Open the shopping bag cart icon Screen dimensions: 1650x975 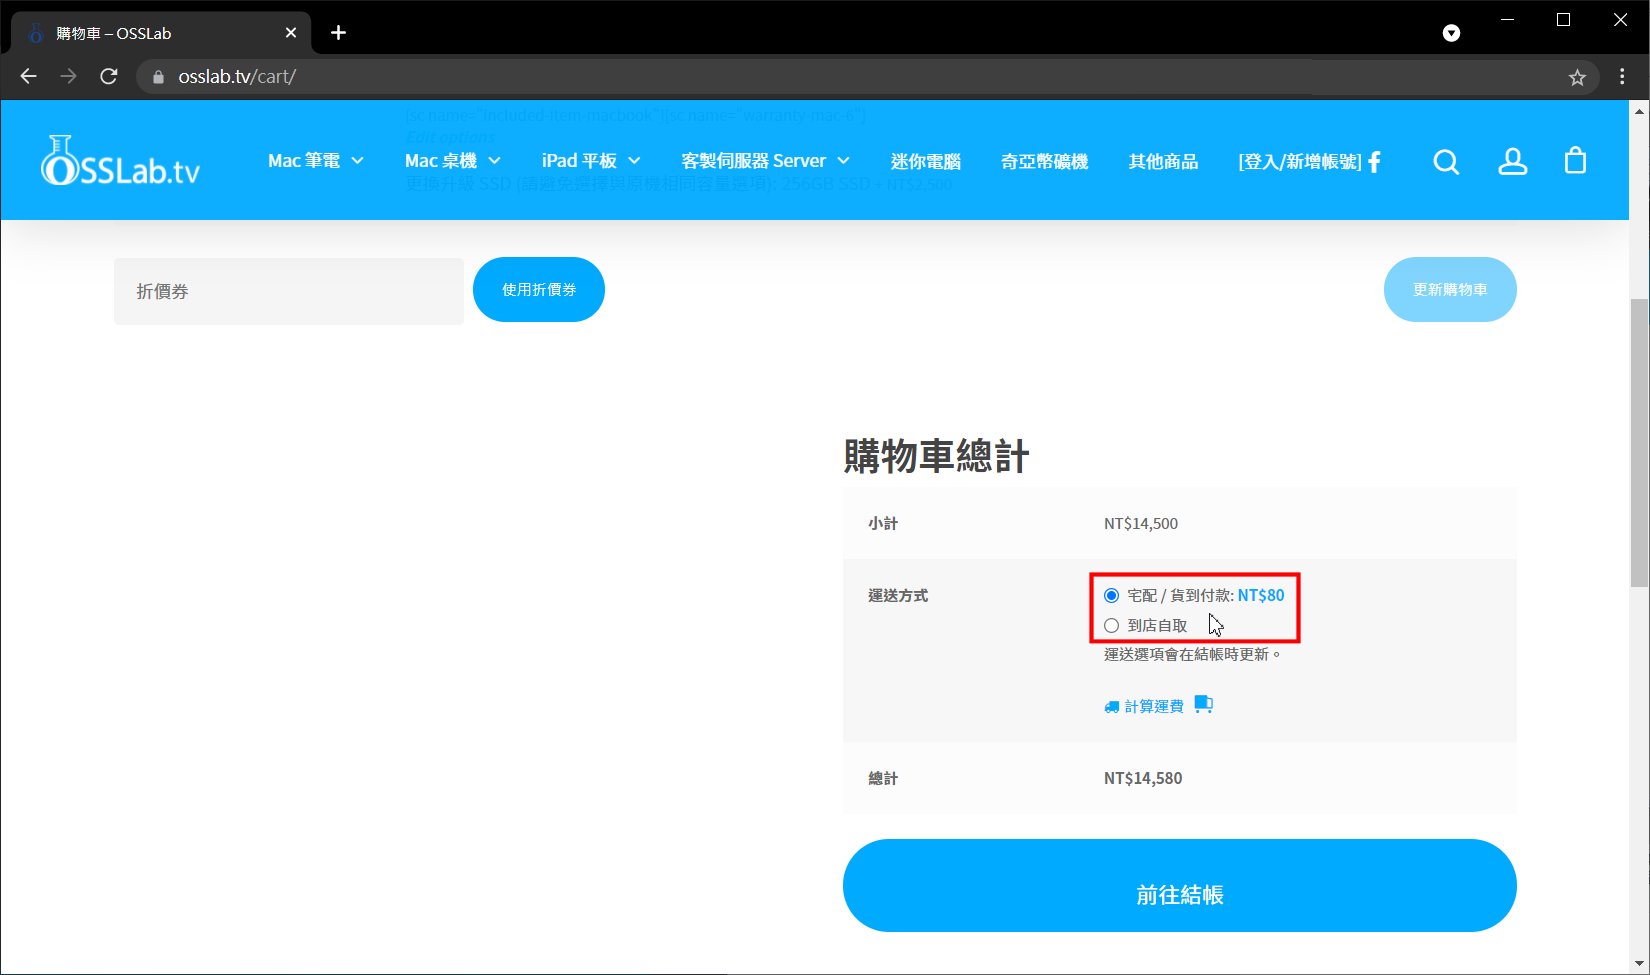(1575, 161)
